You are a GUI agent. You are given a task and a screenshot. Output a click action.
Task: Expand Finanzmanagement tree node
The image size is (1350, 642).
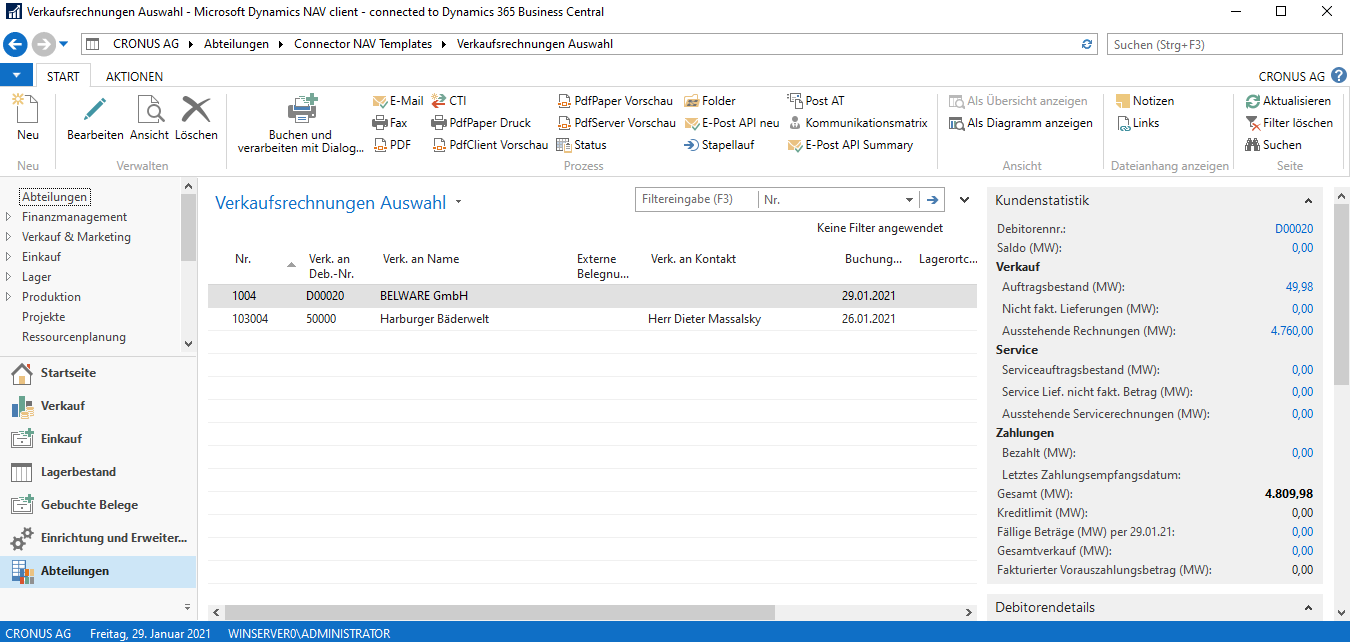pos(10,217)
